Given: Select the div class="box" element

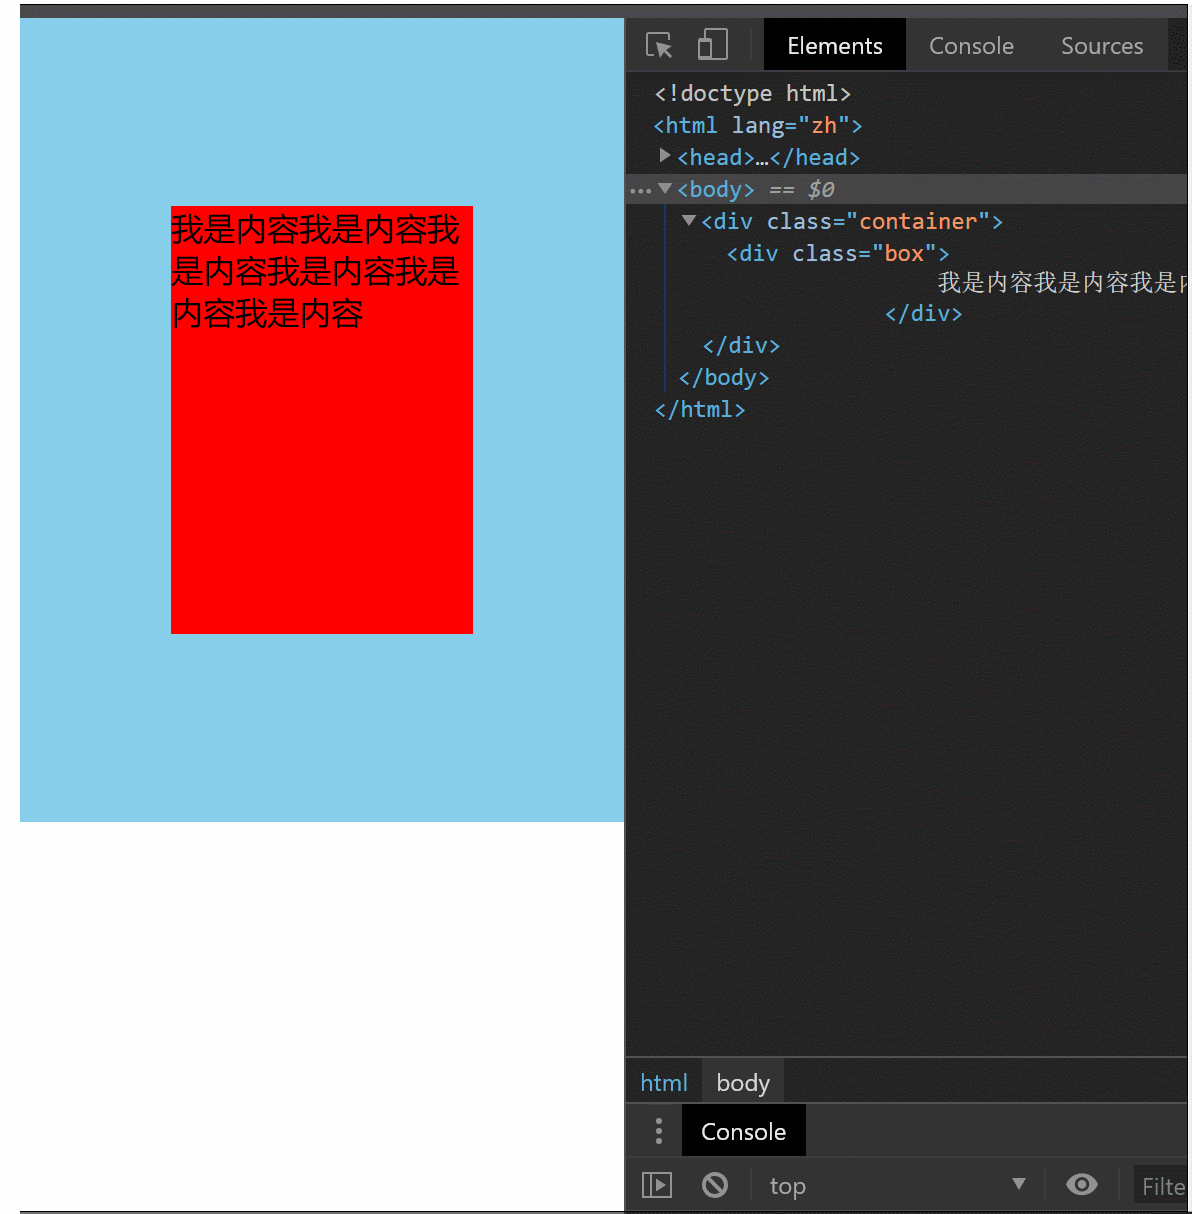Looking at the screenshot, I should coord(838,253).
